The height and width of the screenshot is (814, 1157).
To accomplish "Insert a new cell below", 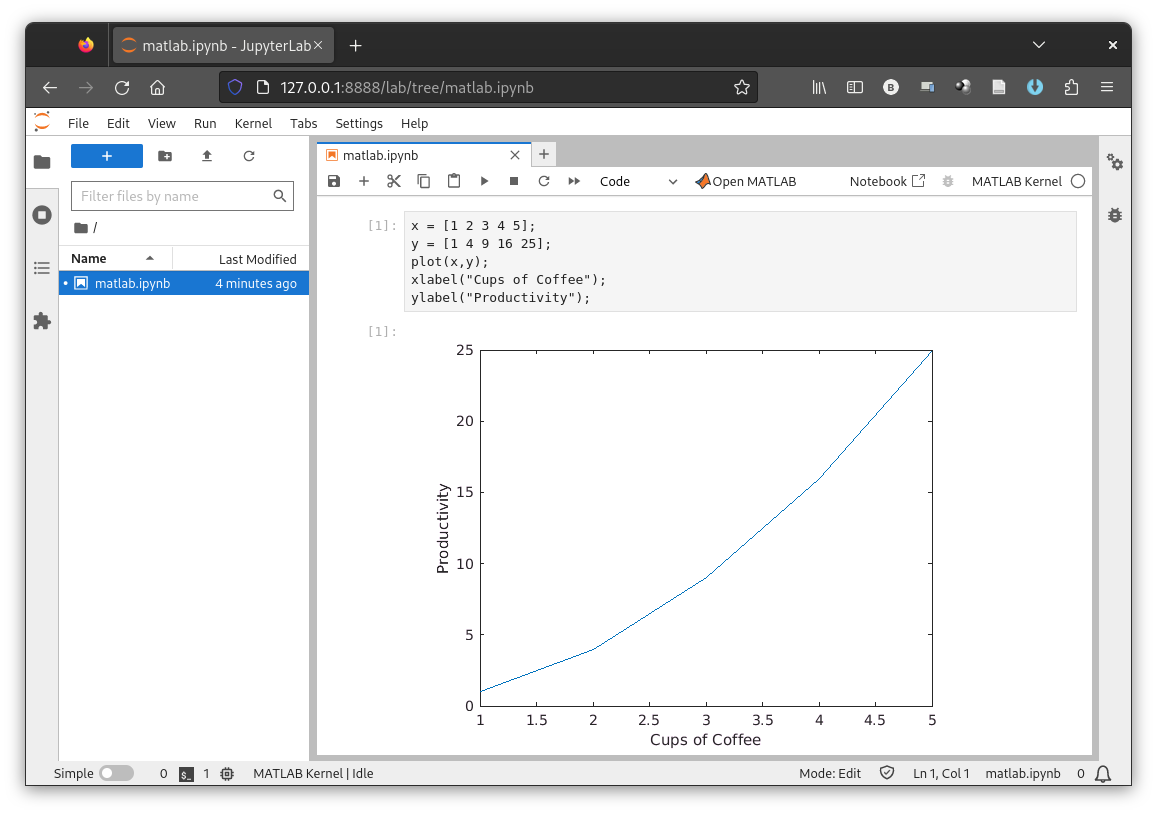I will (x=364, y=181).
